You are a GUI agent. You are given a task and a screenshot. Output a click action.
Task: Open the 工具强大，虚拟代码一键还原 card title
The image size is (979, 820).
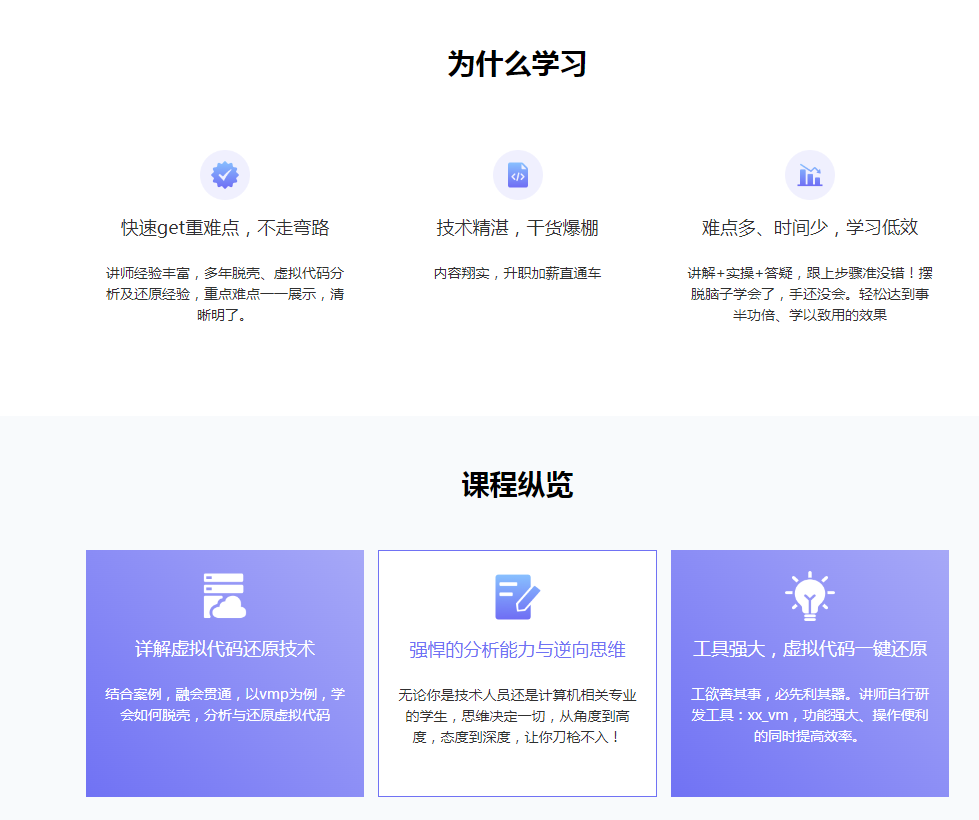[x=810, y=649]
